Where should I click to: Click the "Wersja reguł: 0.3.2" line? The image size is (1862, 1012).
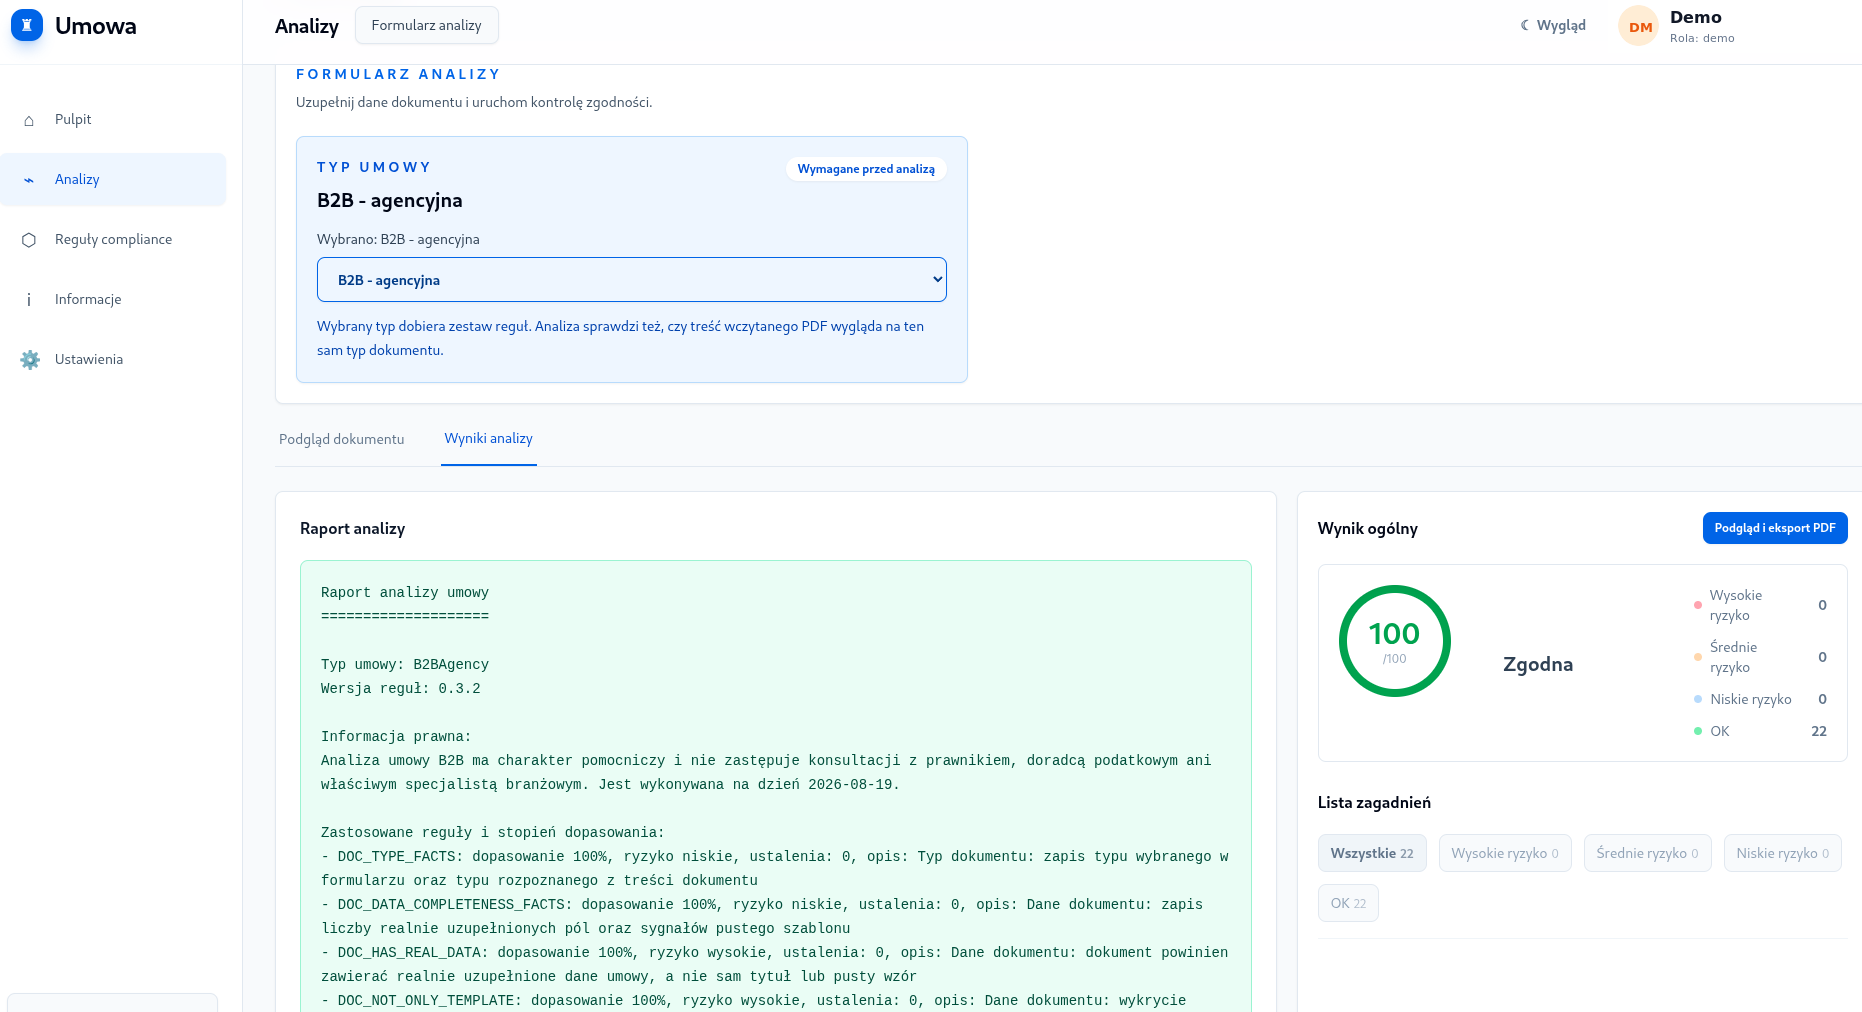[401, 688]
